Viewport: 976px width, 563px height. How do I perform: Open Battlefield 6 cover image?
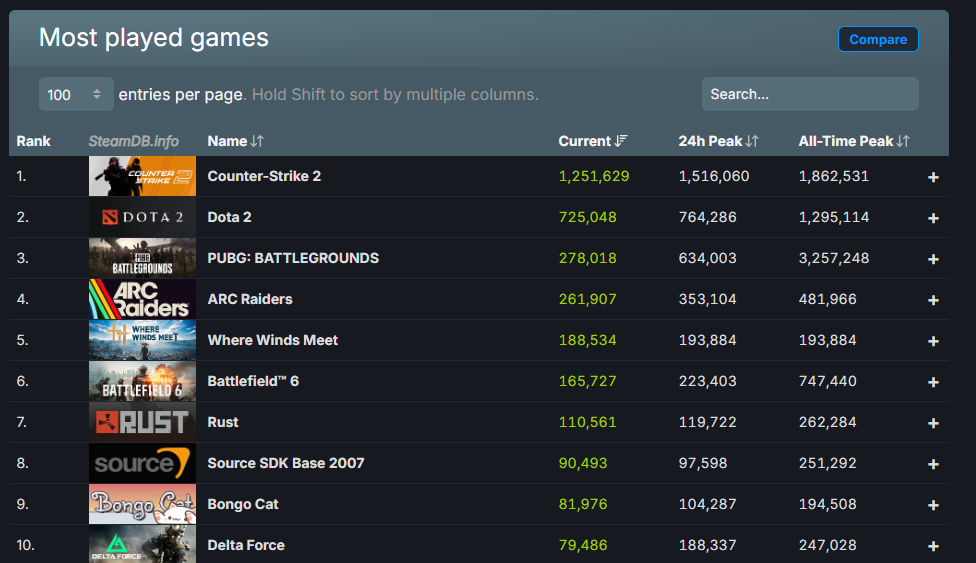142,381
